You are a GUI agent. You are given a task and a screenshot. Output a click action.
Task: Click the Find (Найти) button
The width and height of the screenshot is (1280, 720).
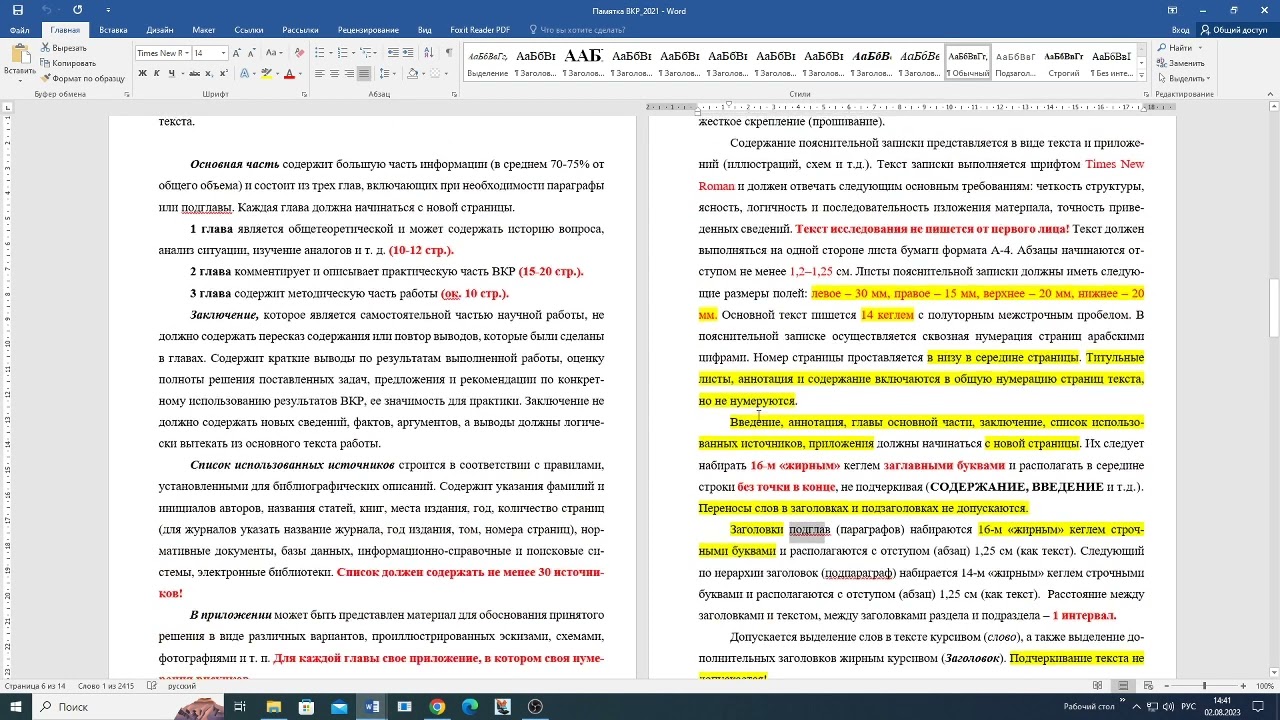point(1176,48)
